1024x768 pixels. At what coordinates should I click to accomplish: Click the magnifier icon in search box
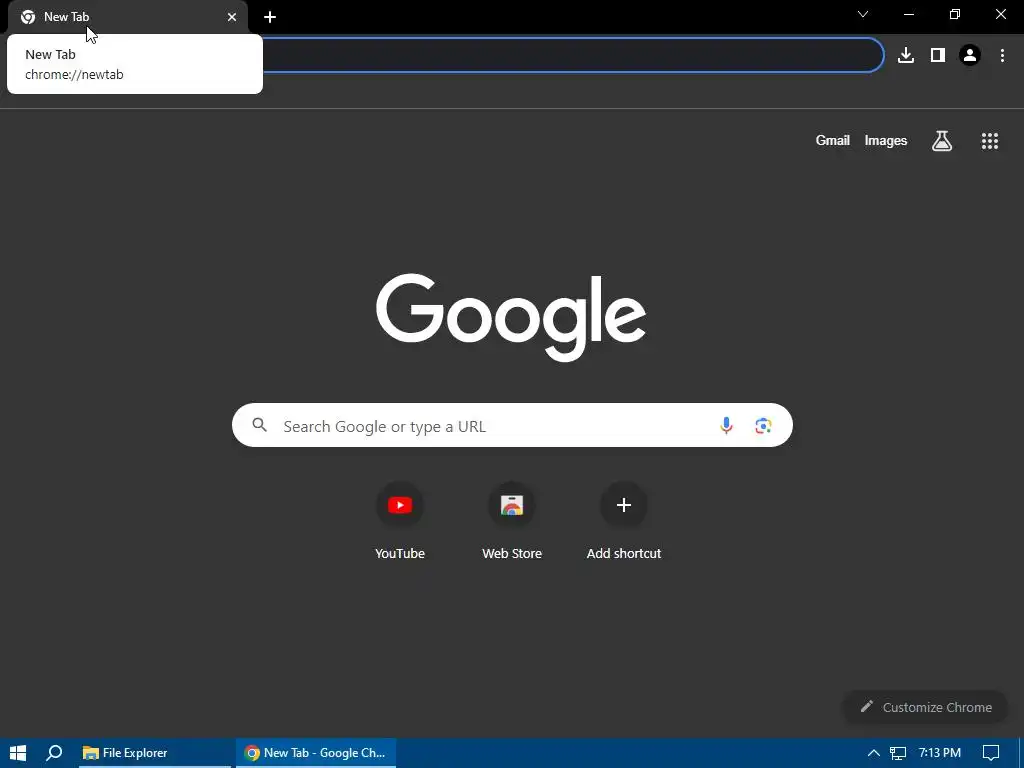pyautogui.click(x=259, y=425)
